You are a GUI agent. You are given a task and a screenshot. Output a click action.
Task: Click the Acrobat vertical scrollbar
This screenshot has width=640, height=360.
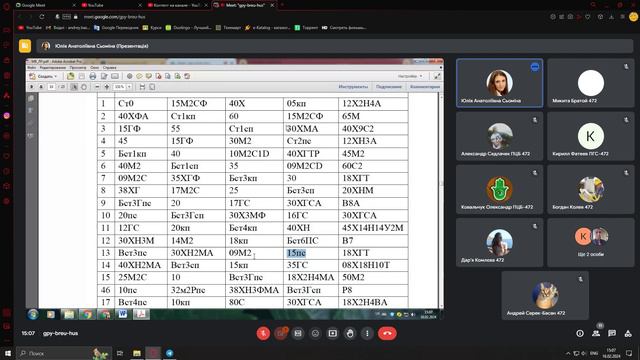[x=441, y=200]
